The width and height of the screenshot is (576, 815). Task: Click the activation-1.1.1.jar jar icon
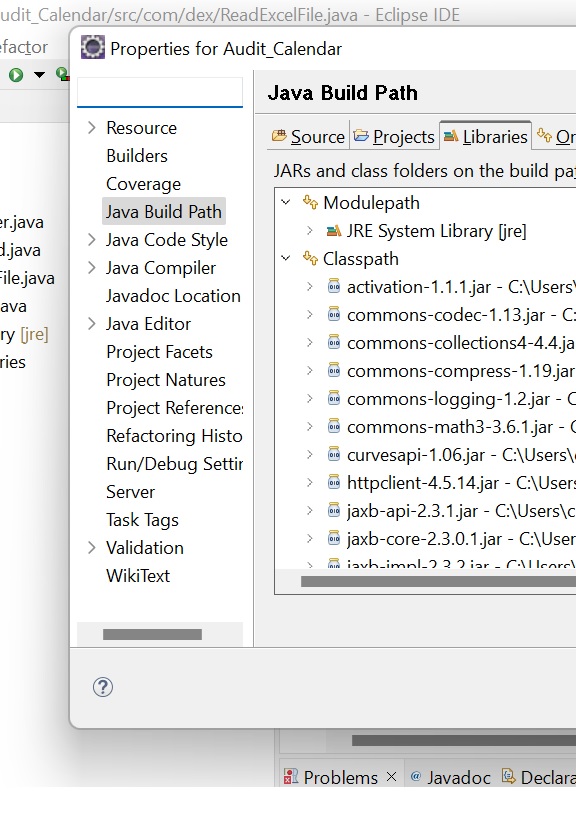coord(334,286)
